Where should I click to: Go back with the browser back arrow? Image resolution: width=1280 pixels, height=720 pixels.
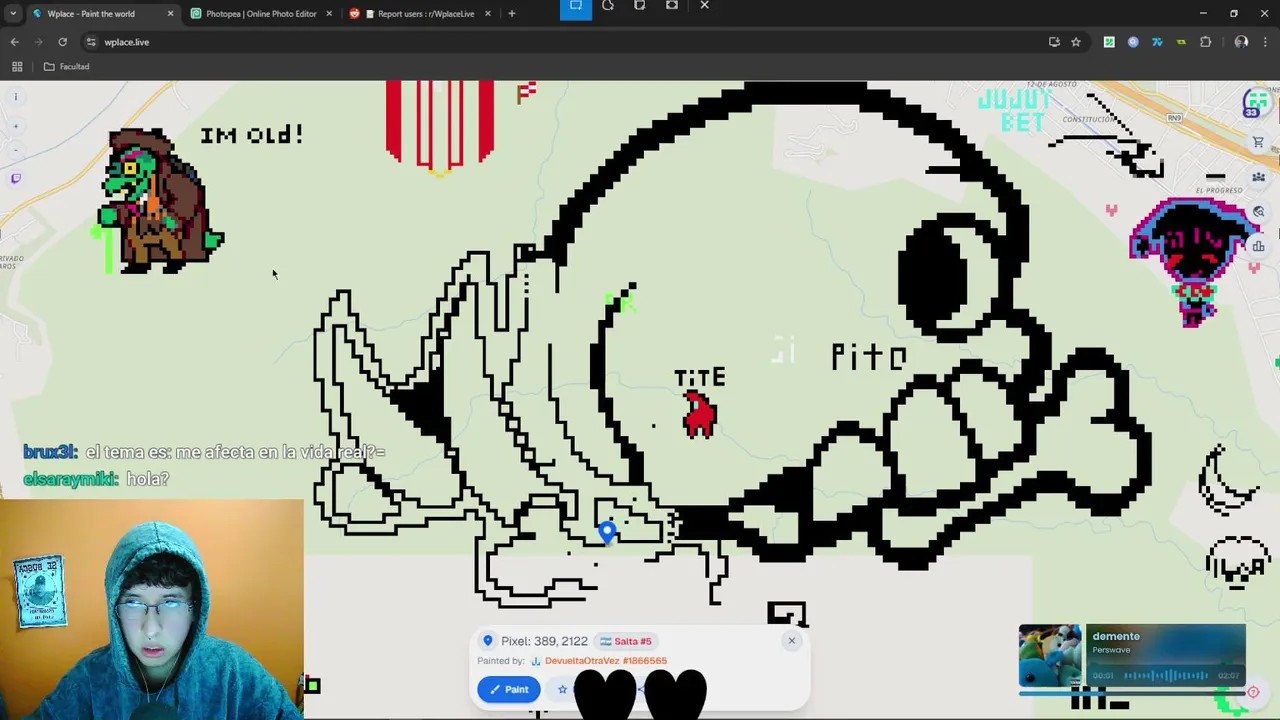pyautogui.click(x=14, y=42)
